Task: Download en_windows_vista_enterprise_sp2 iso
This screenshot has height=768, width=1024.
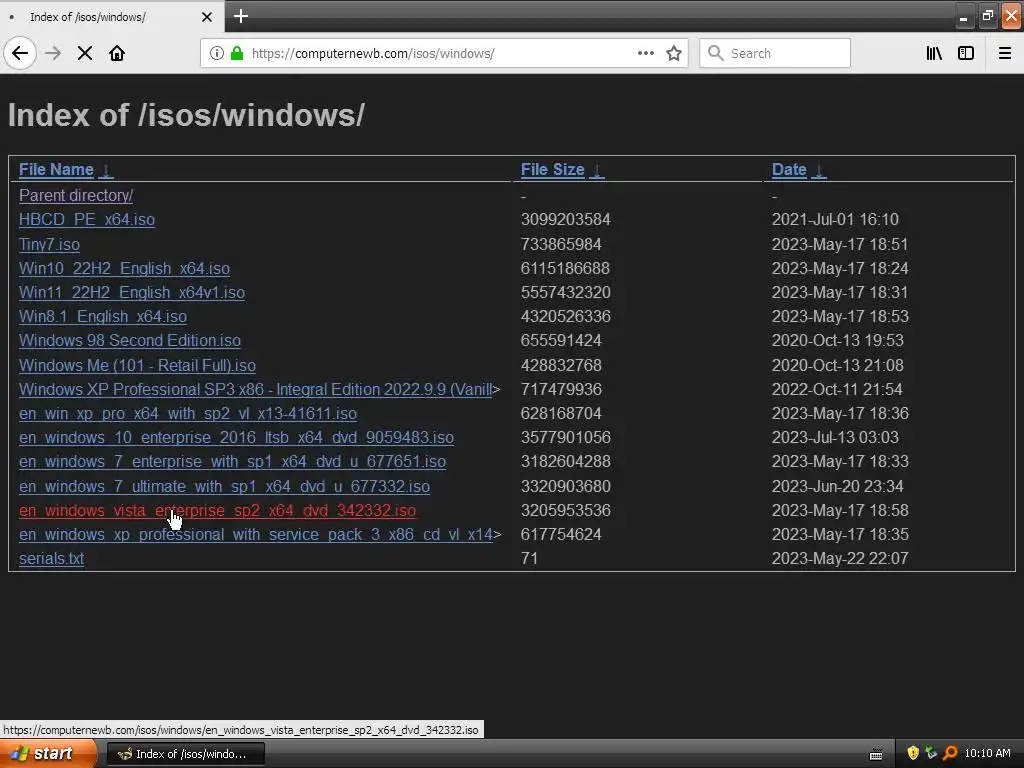Action: point(217,511)
